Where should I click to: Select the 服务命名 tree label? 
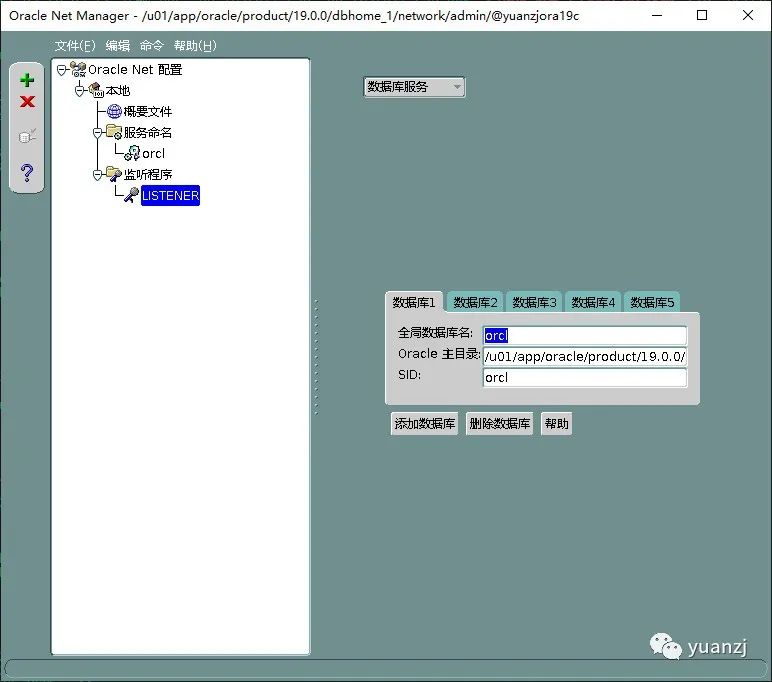pos(148,132)
